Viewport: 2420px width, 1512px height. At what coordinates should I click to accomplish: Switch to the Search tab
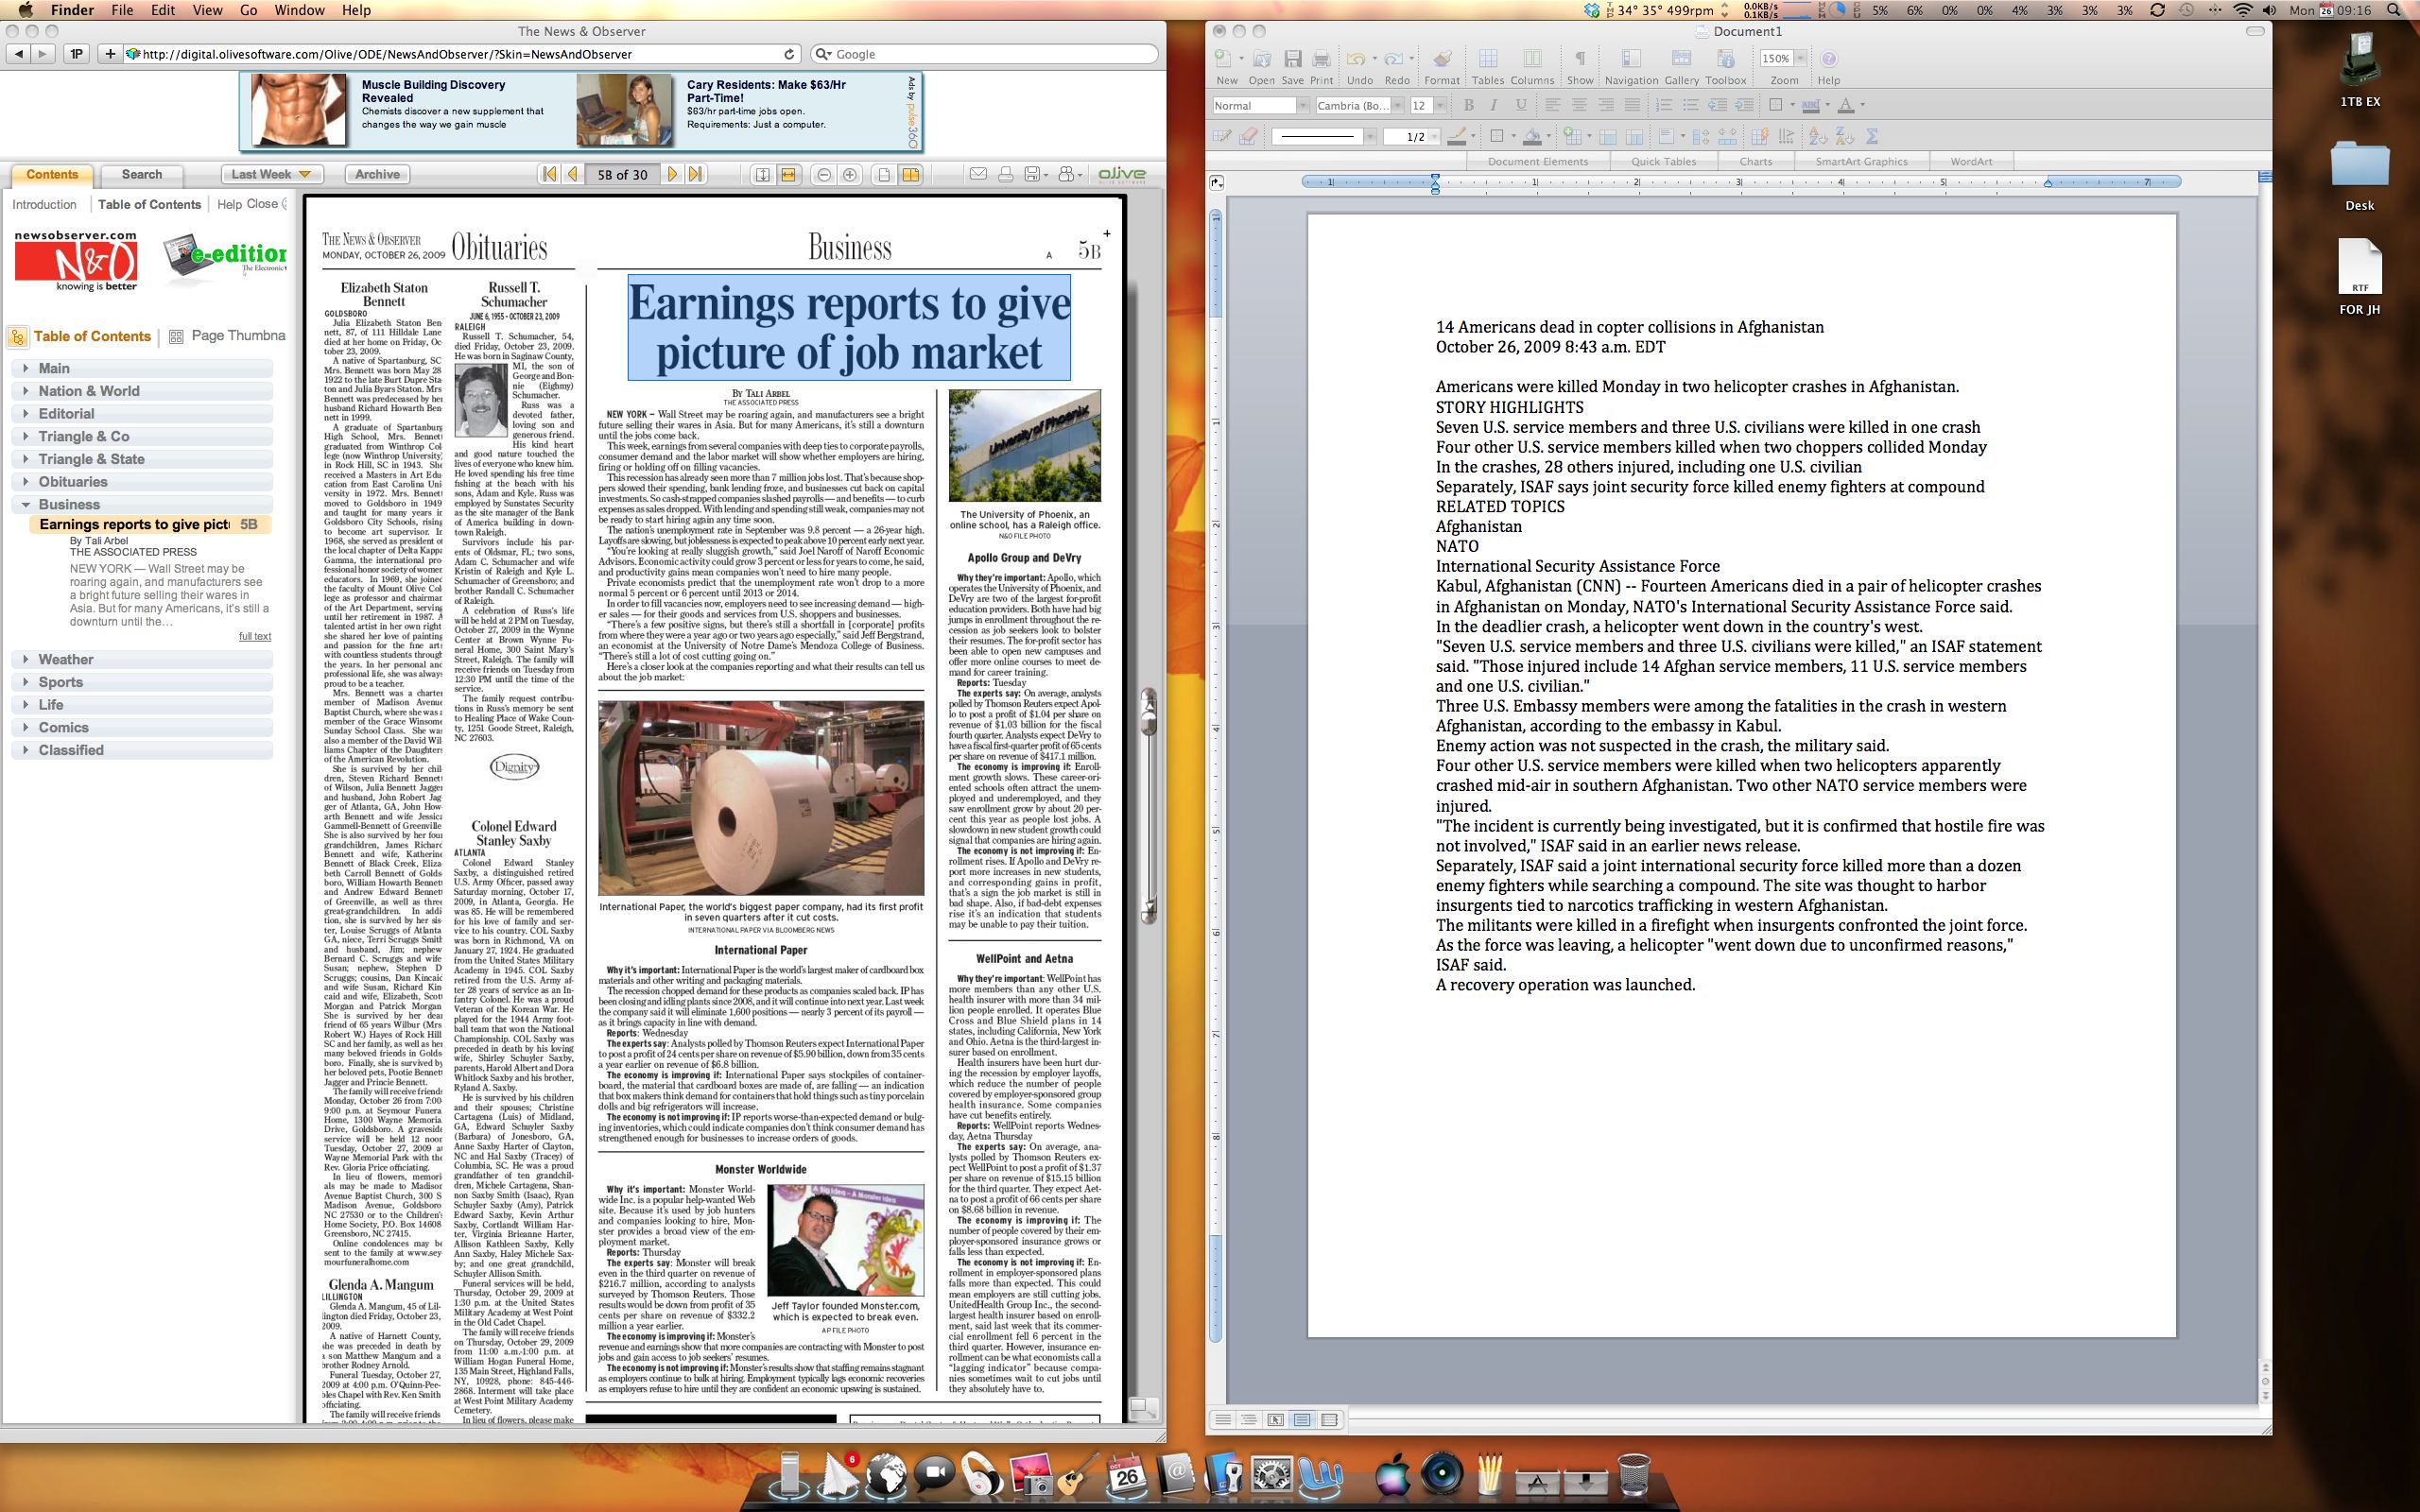[x=142, y=174]
